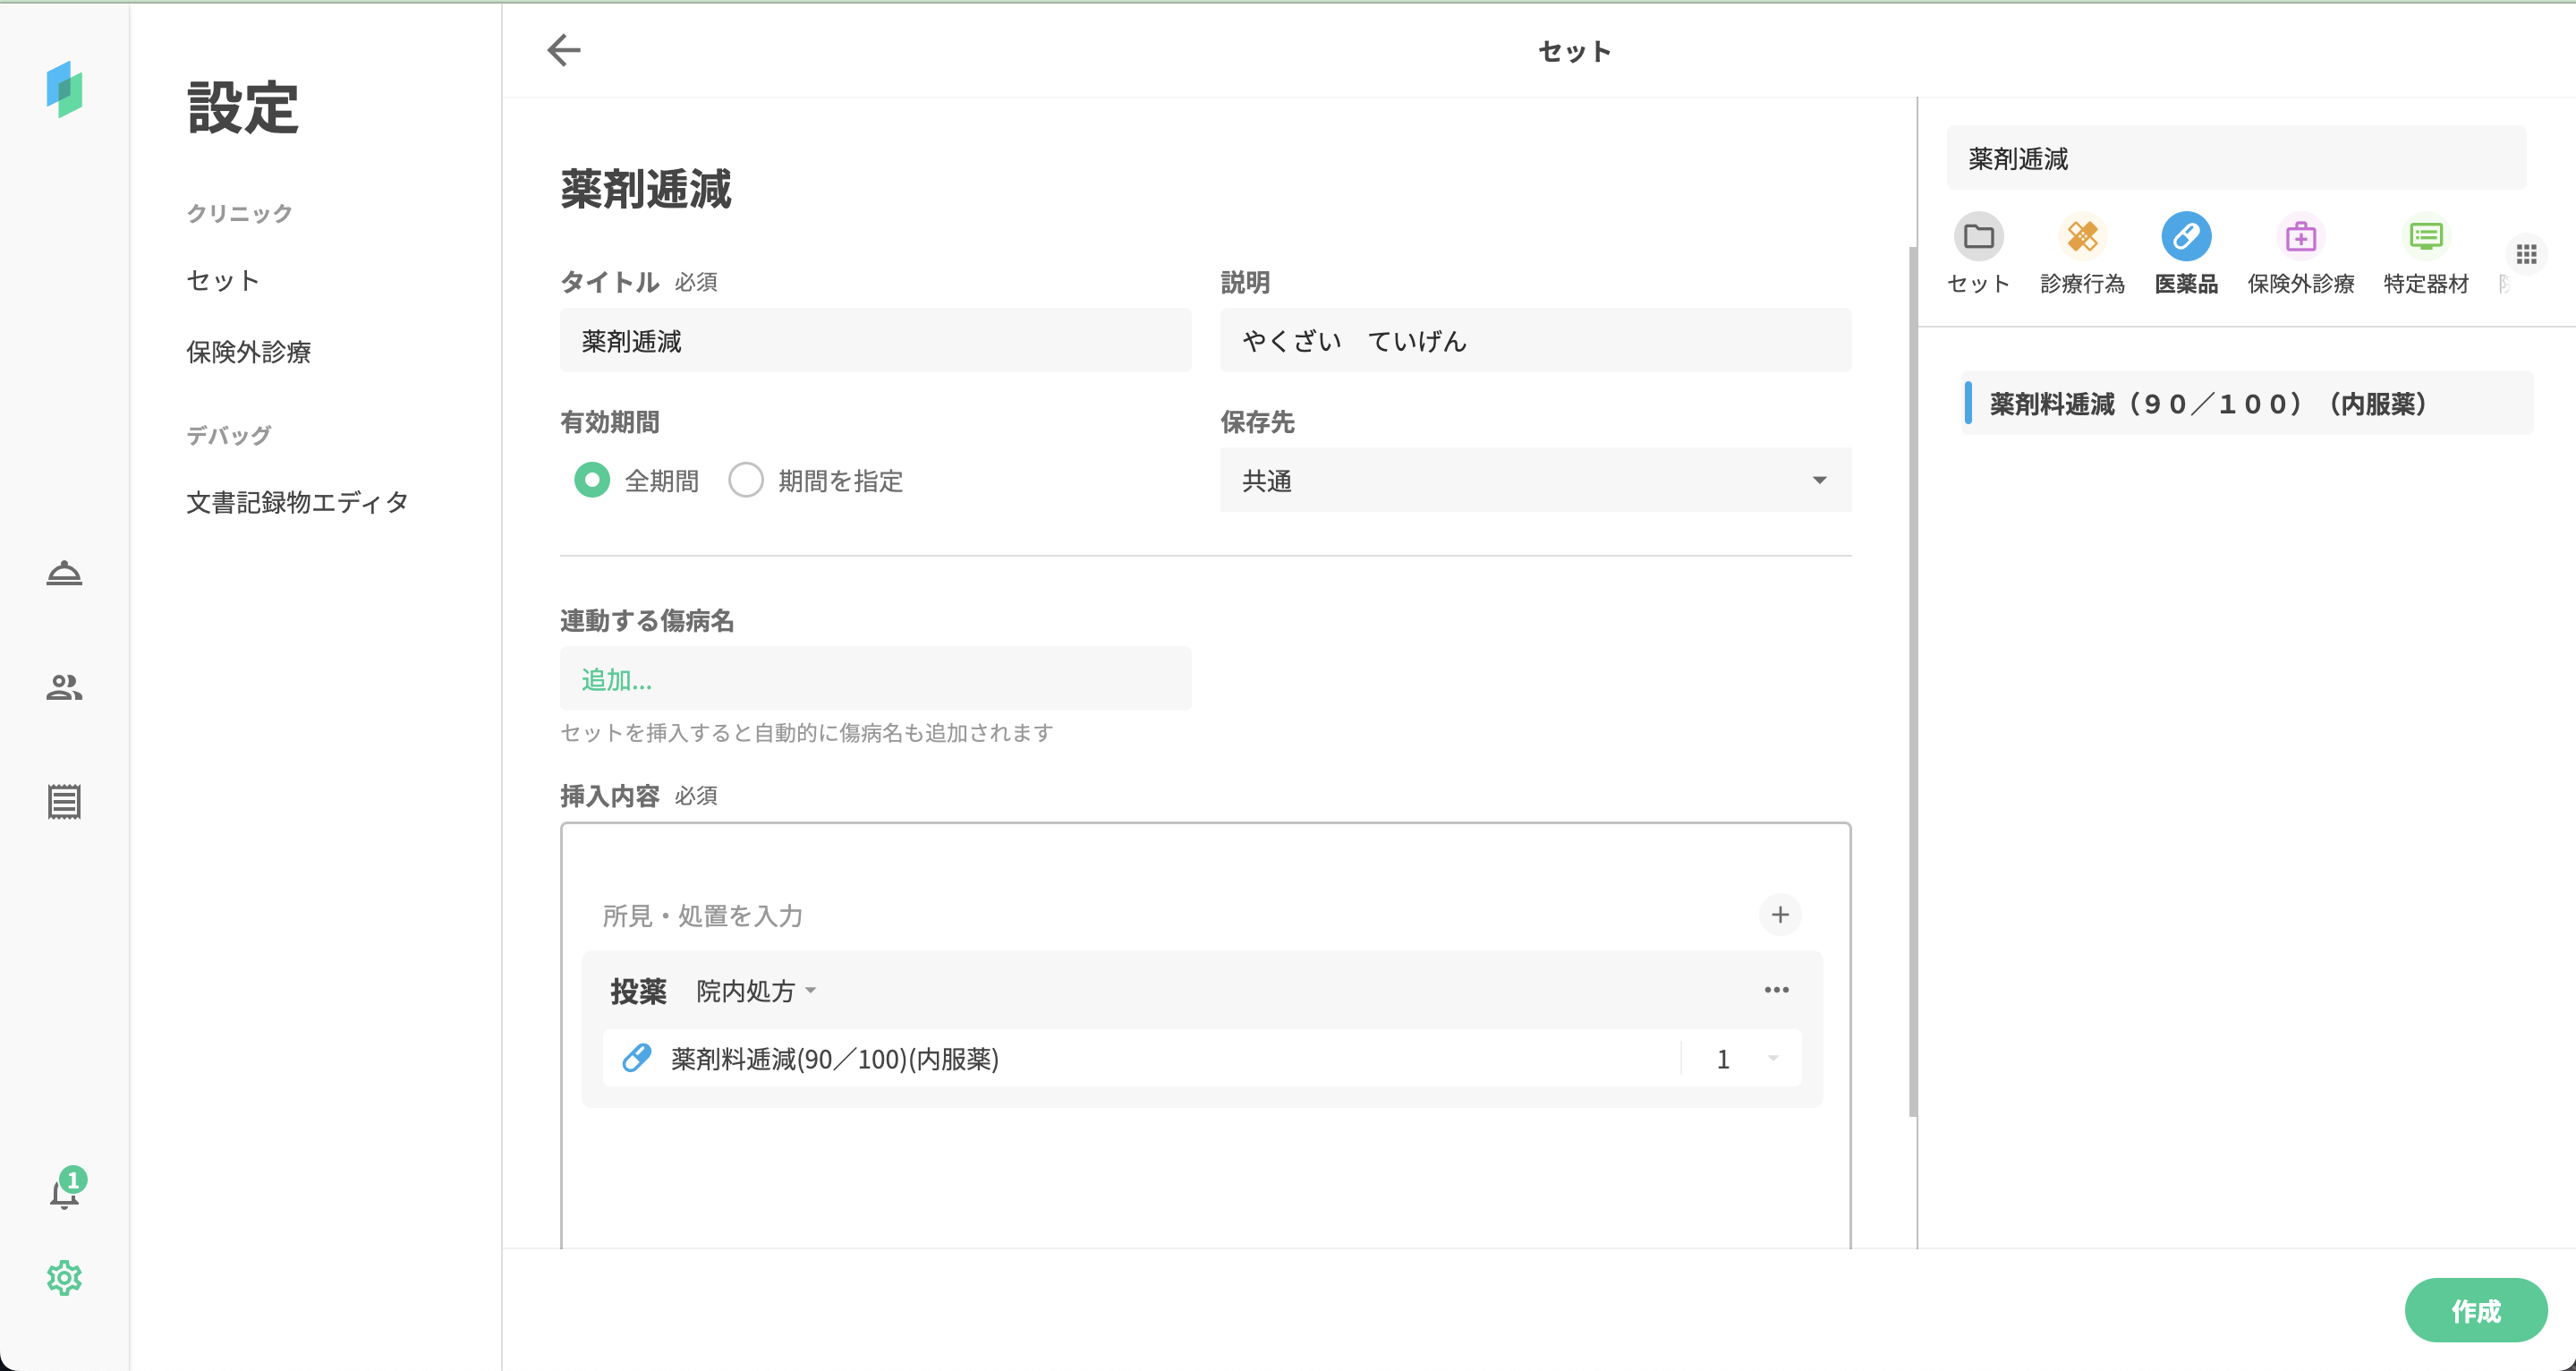Select the 期間を指定 radio button

[746, 480]
